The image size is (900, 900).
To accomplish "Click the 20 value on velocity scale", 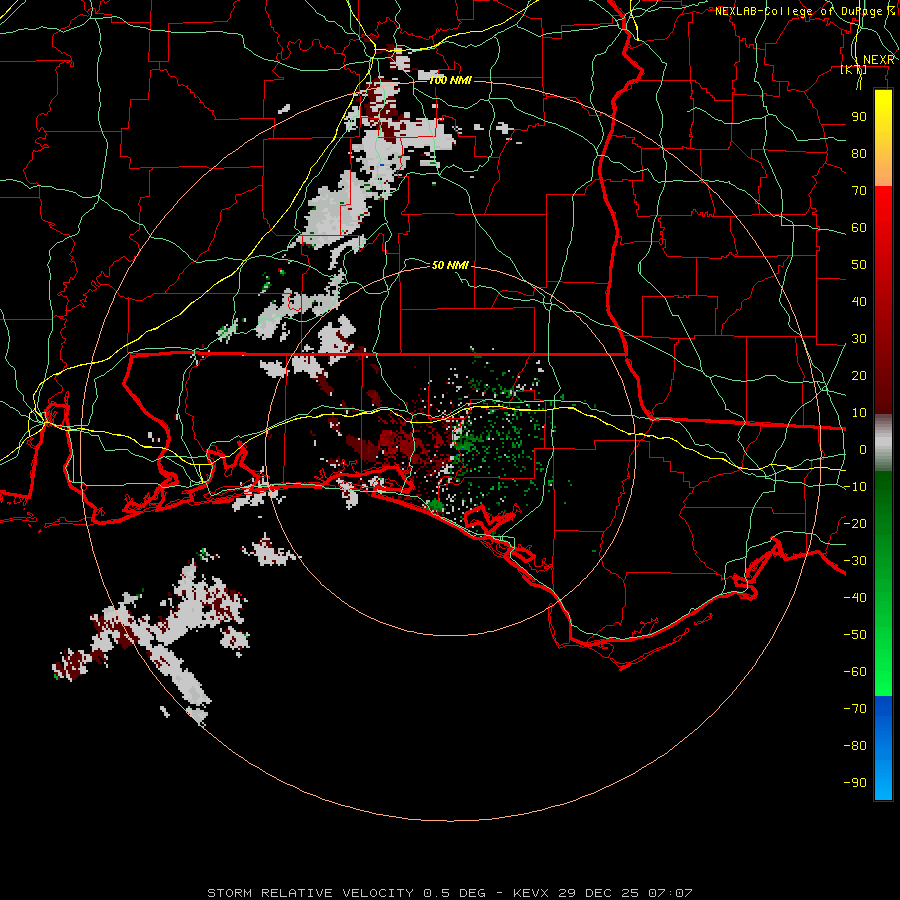I will [x=859, y=376].
